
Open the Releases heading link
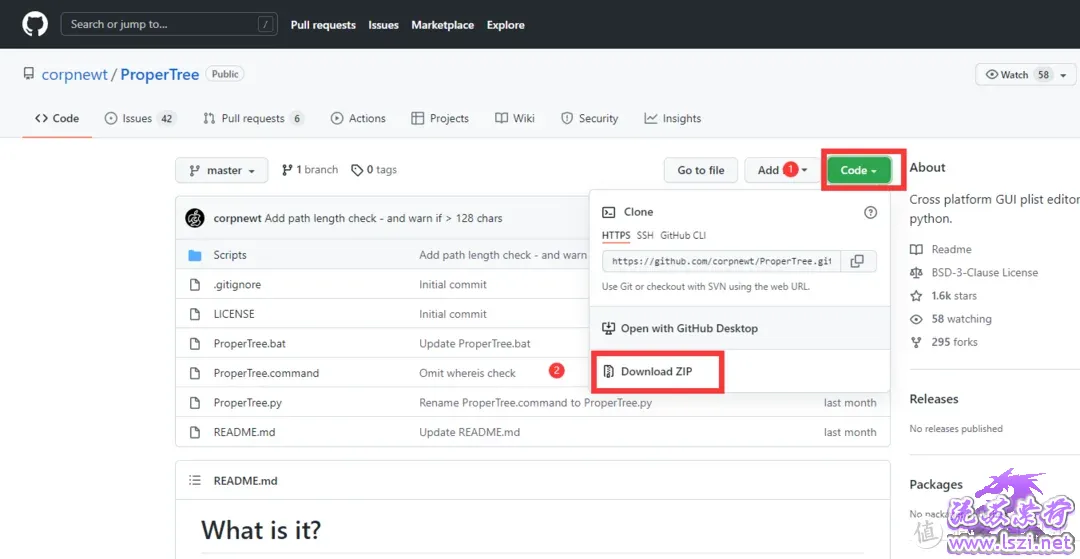click(934, 399)
